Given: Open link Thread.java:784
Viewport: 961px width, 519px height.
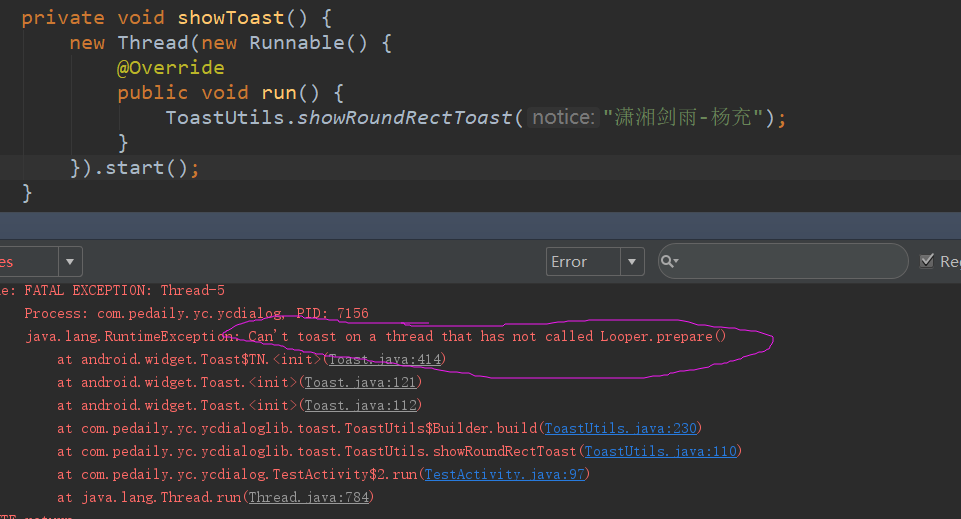Looking at the screenshot, I should (309, 498).
